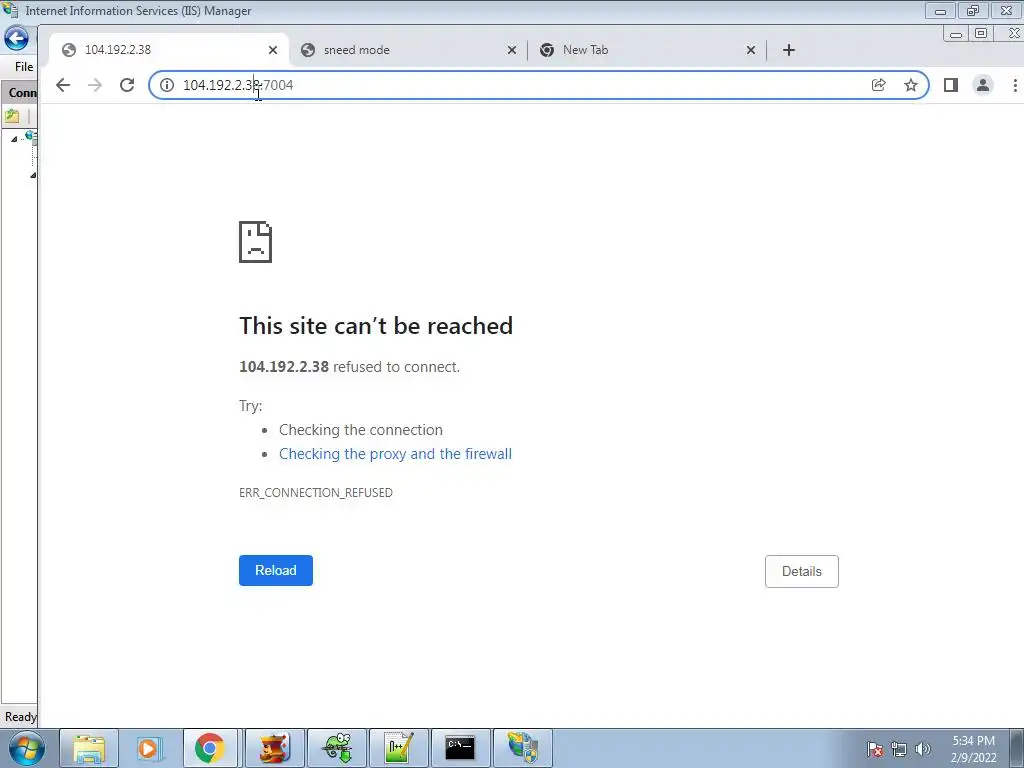Close the New Tab tab
The image size is (1024, 768).
tap(751, 50)
